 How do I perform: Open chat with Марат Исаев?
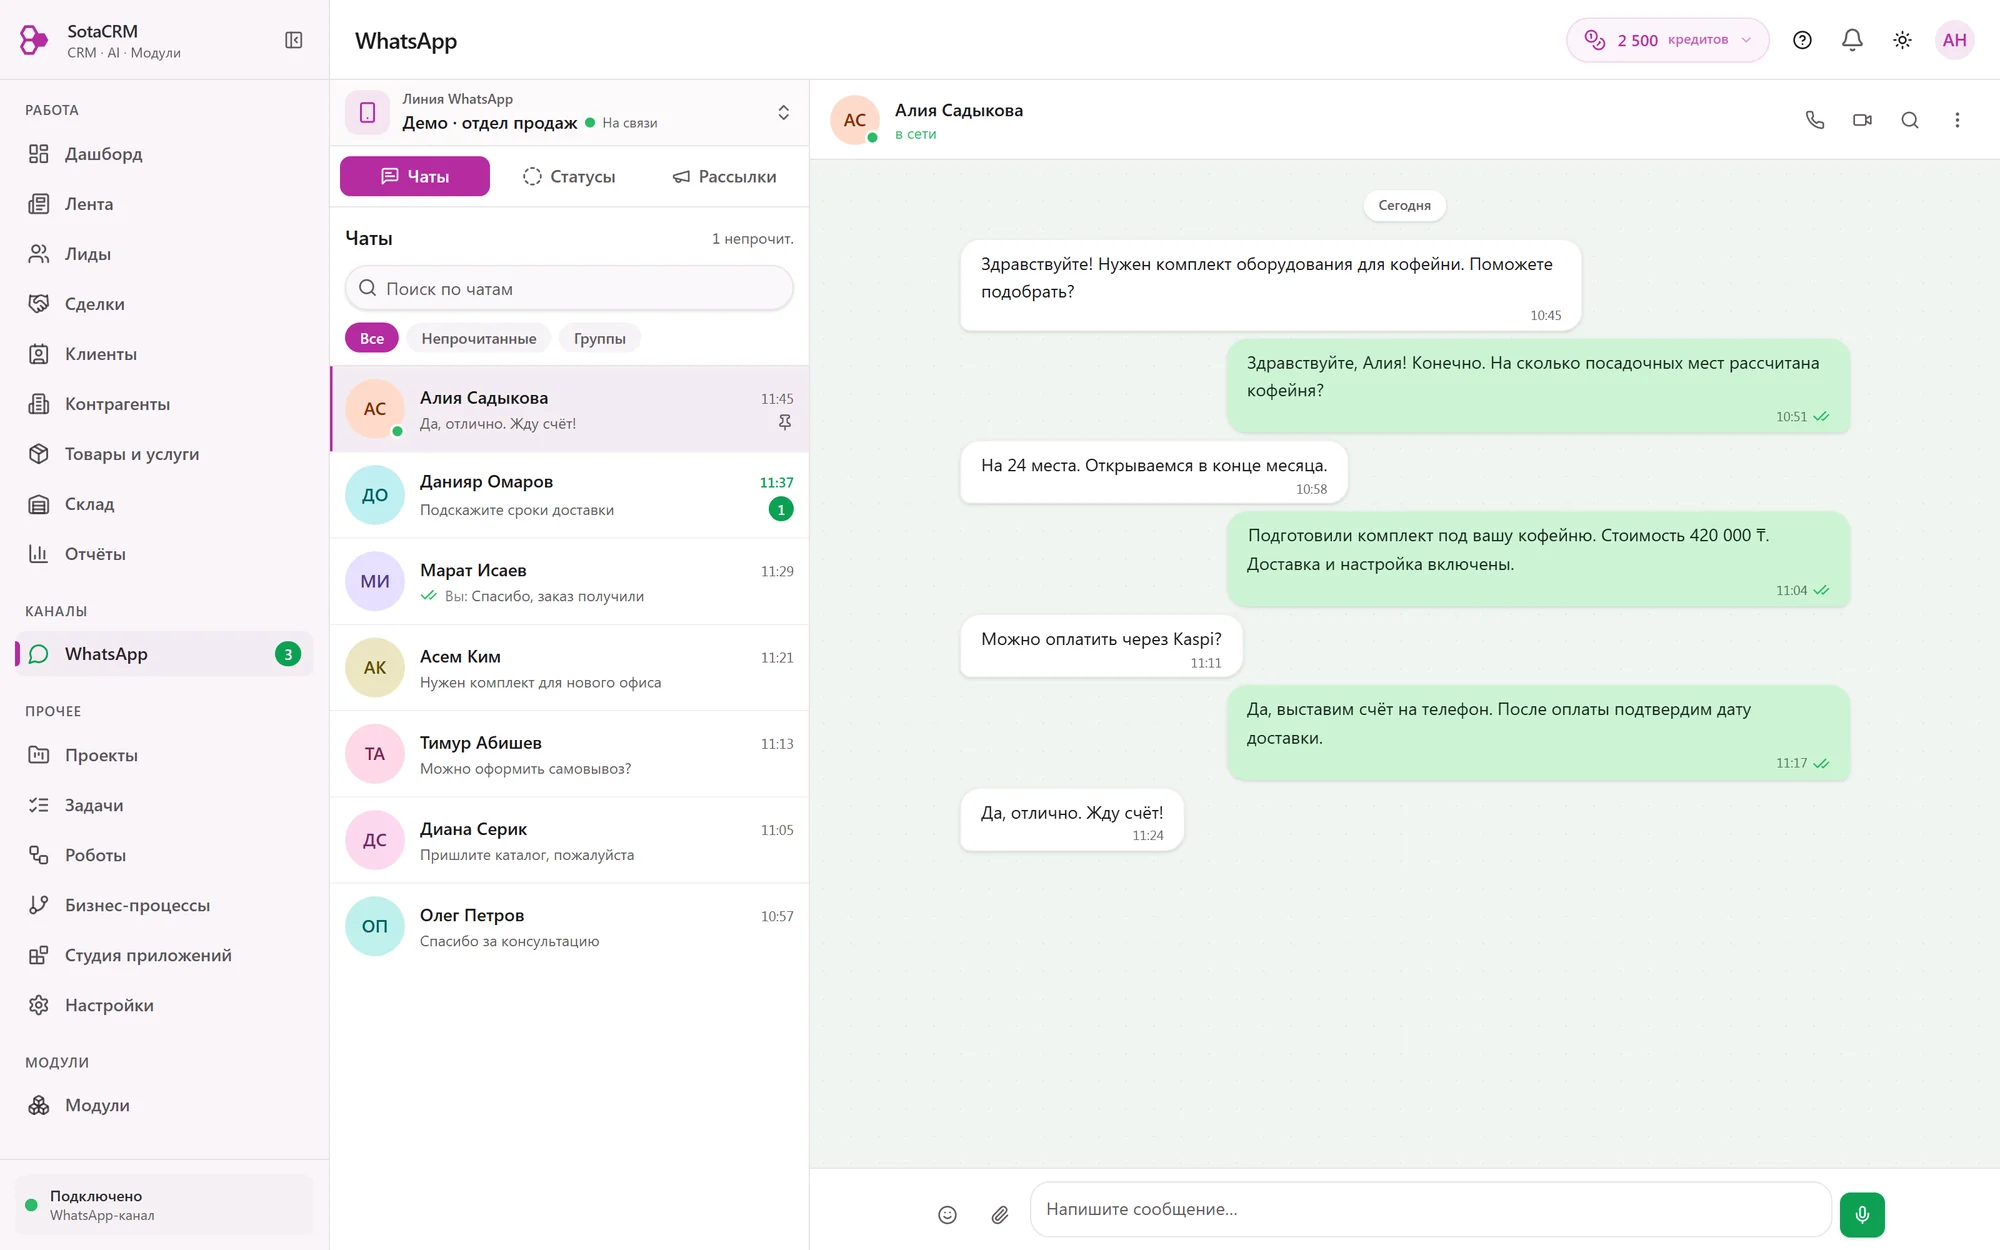(569, 582)
